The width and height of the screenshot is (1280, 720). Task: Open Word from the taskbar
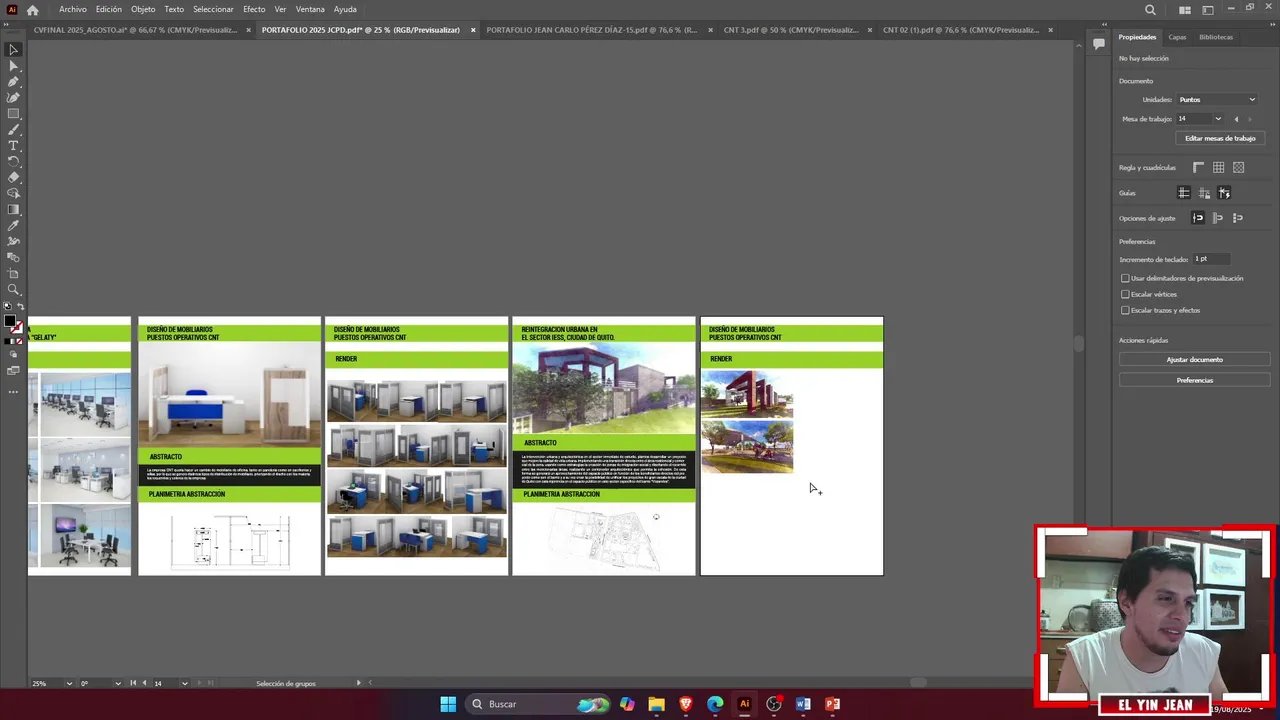coord(803,704)
